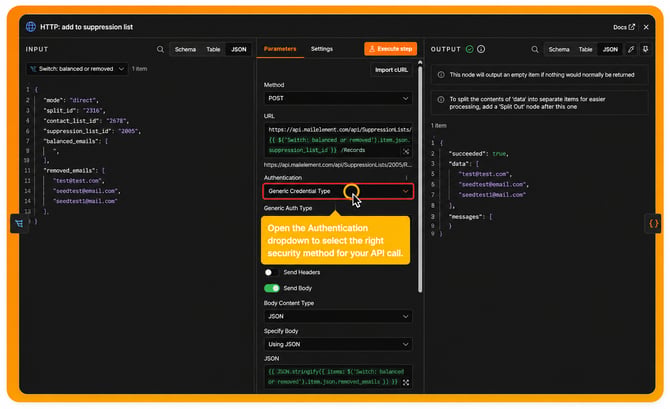Switch INPUT view to JSON
The width and height of the screenshot is (670, 409).
tap(238, 49)
